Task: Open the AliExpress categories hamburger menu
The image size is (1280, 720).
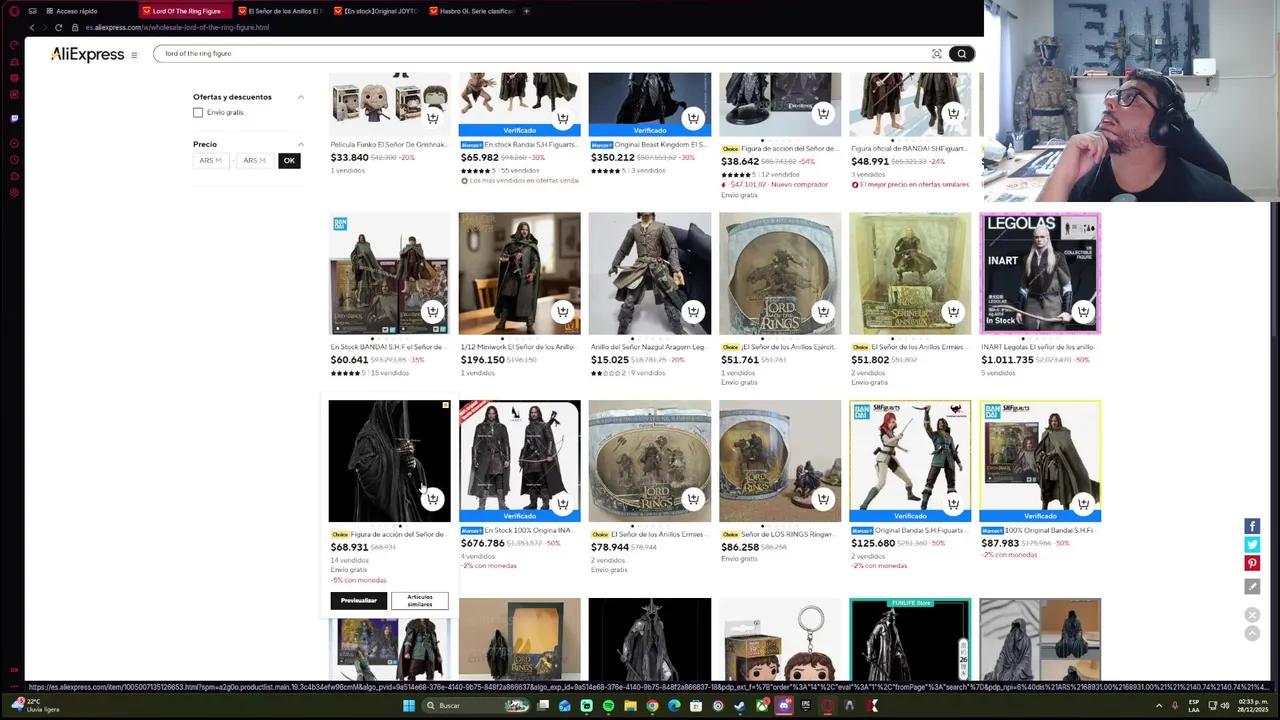Action: pyautogui.click(x=134, y=55)
